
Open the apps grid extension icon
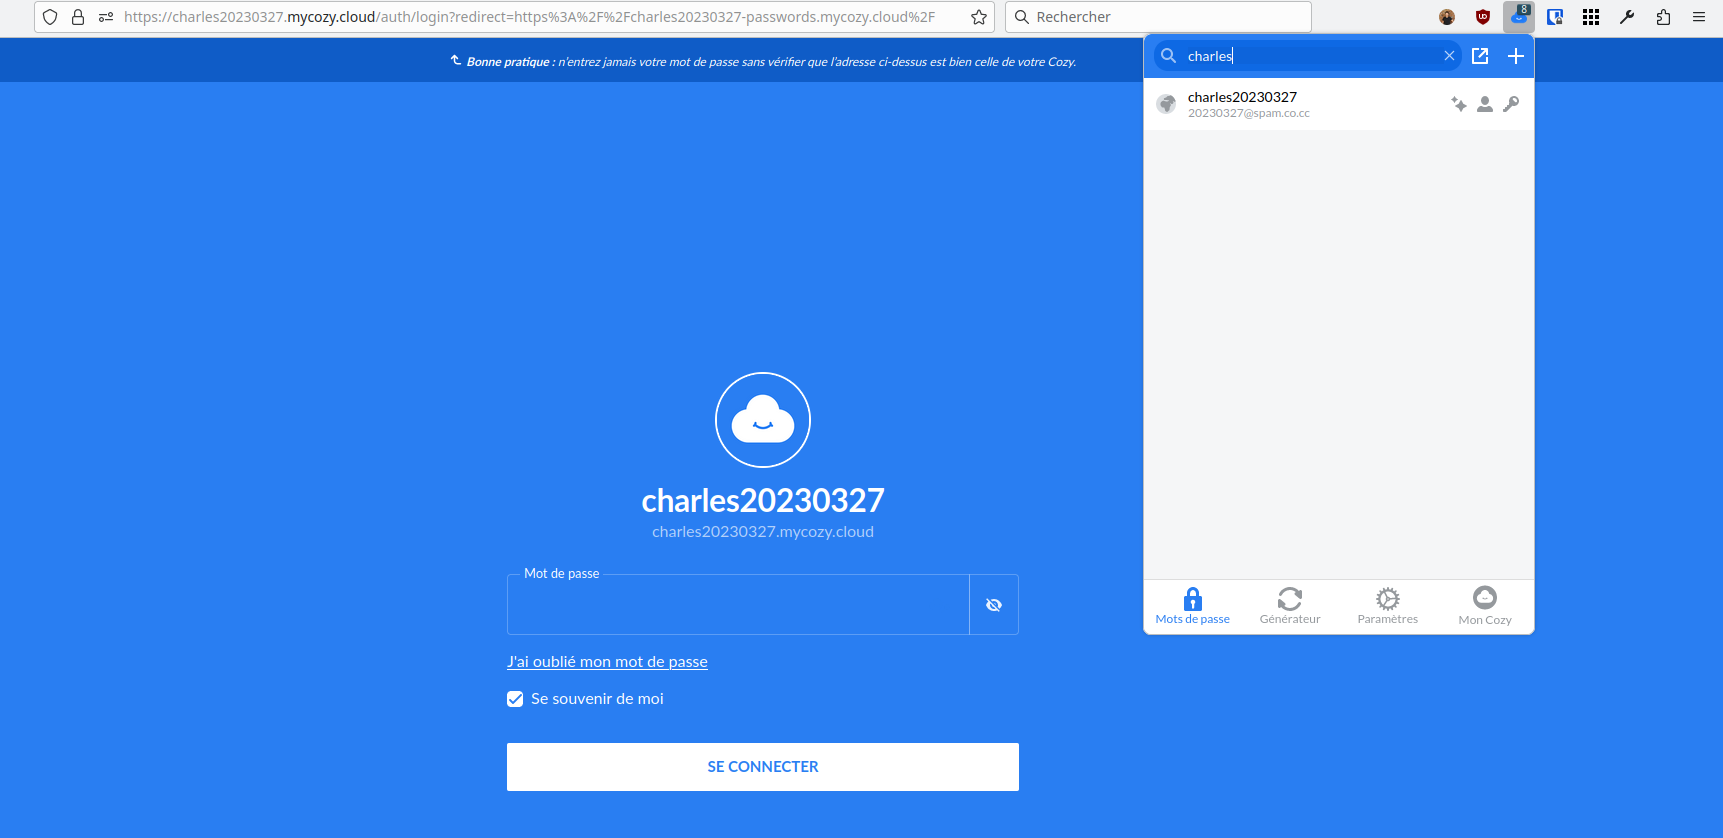(x=1591, y=17)
